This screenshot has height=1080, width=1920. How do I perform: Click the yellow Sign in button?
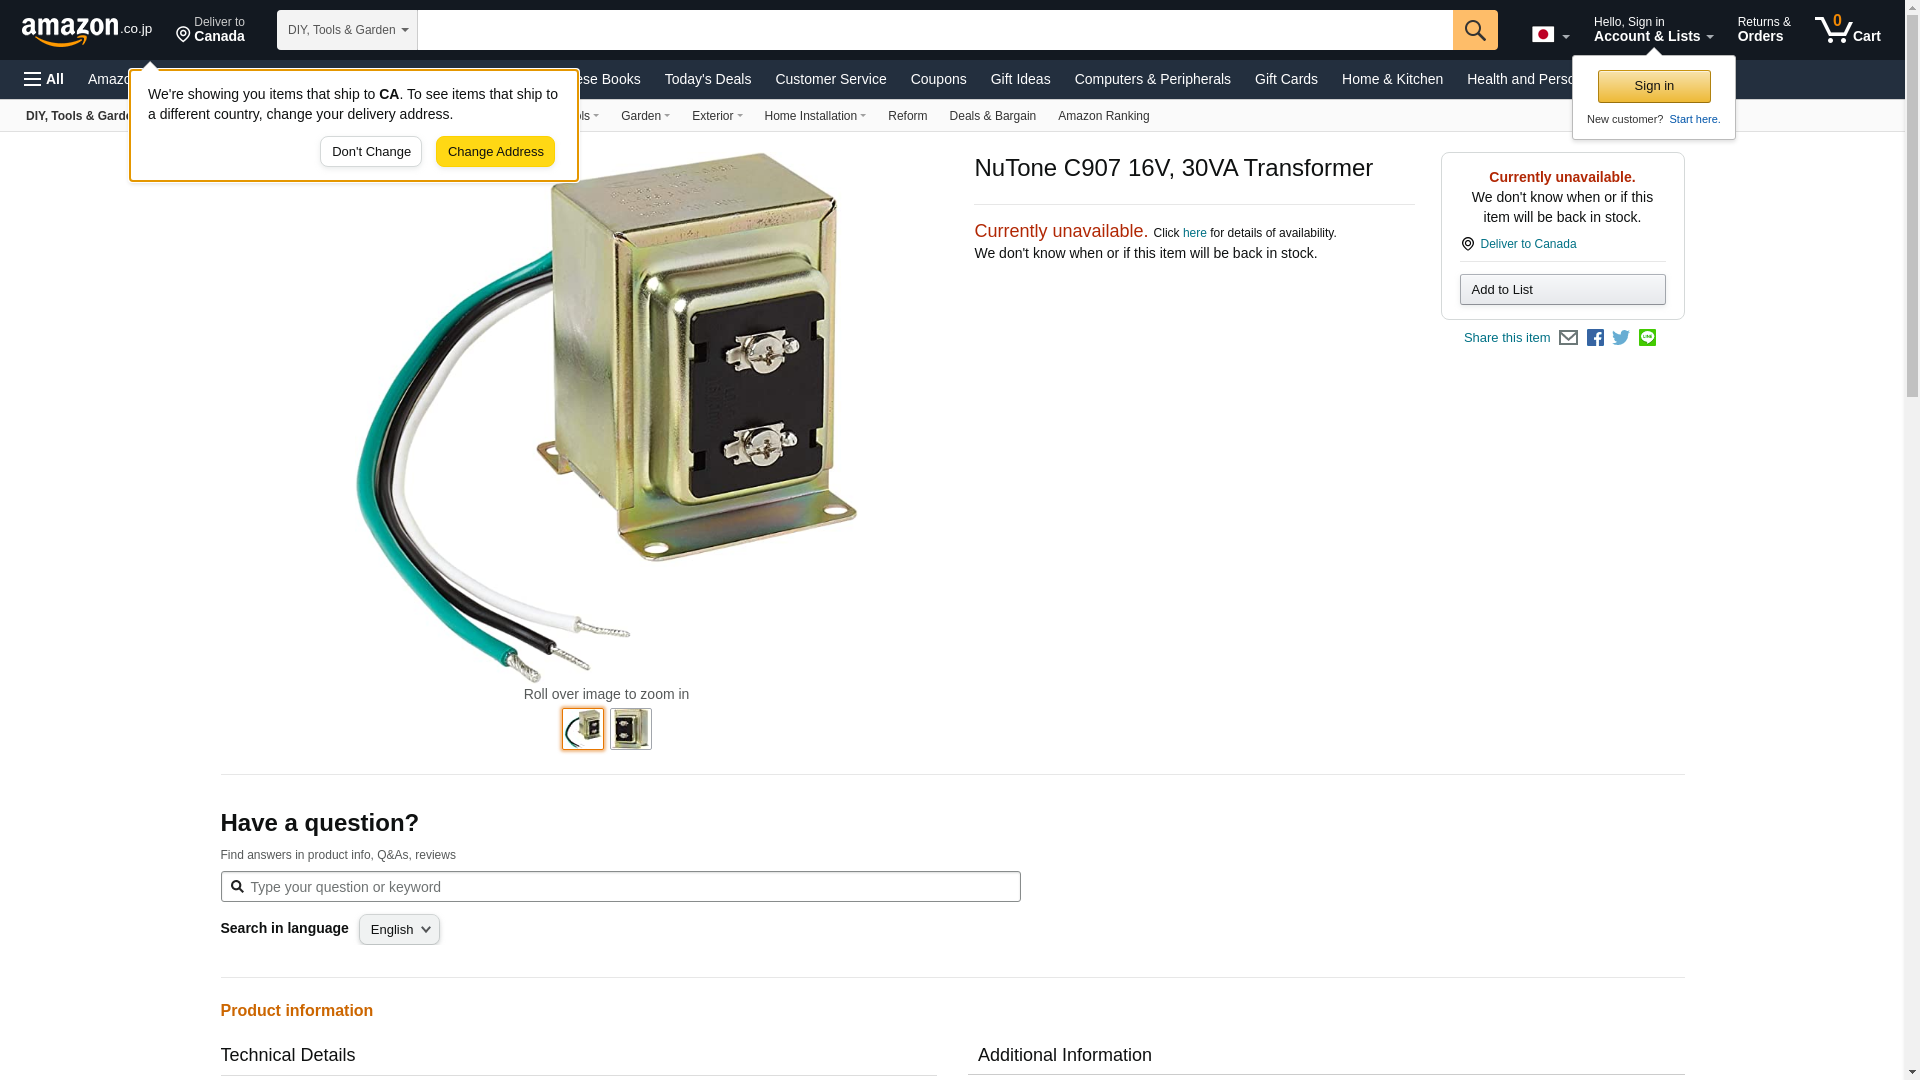coord(1654,86)
